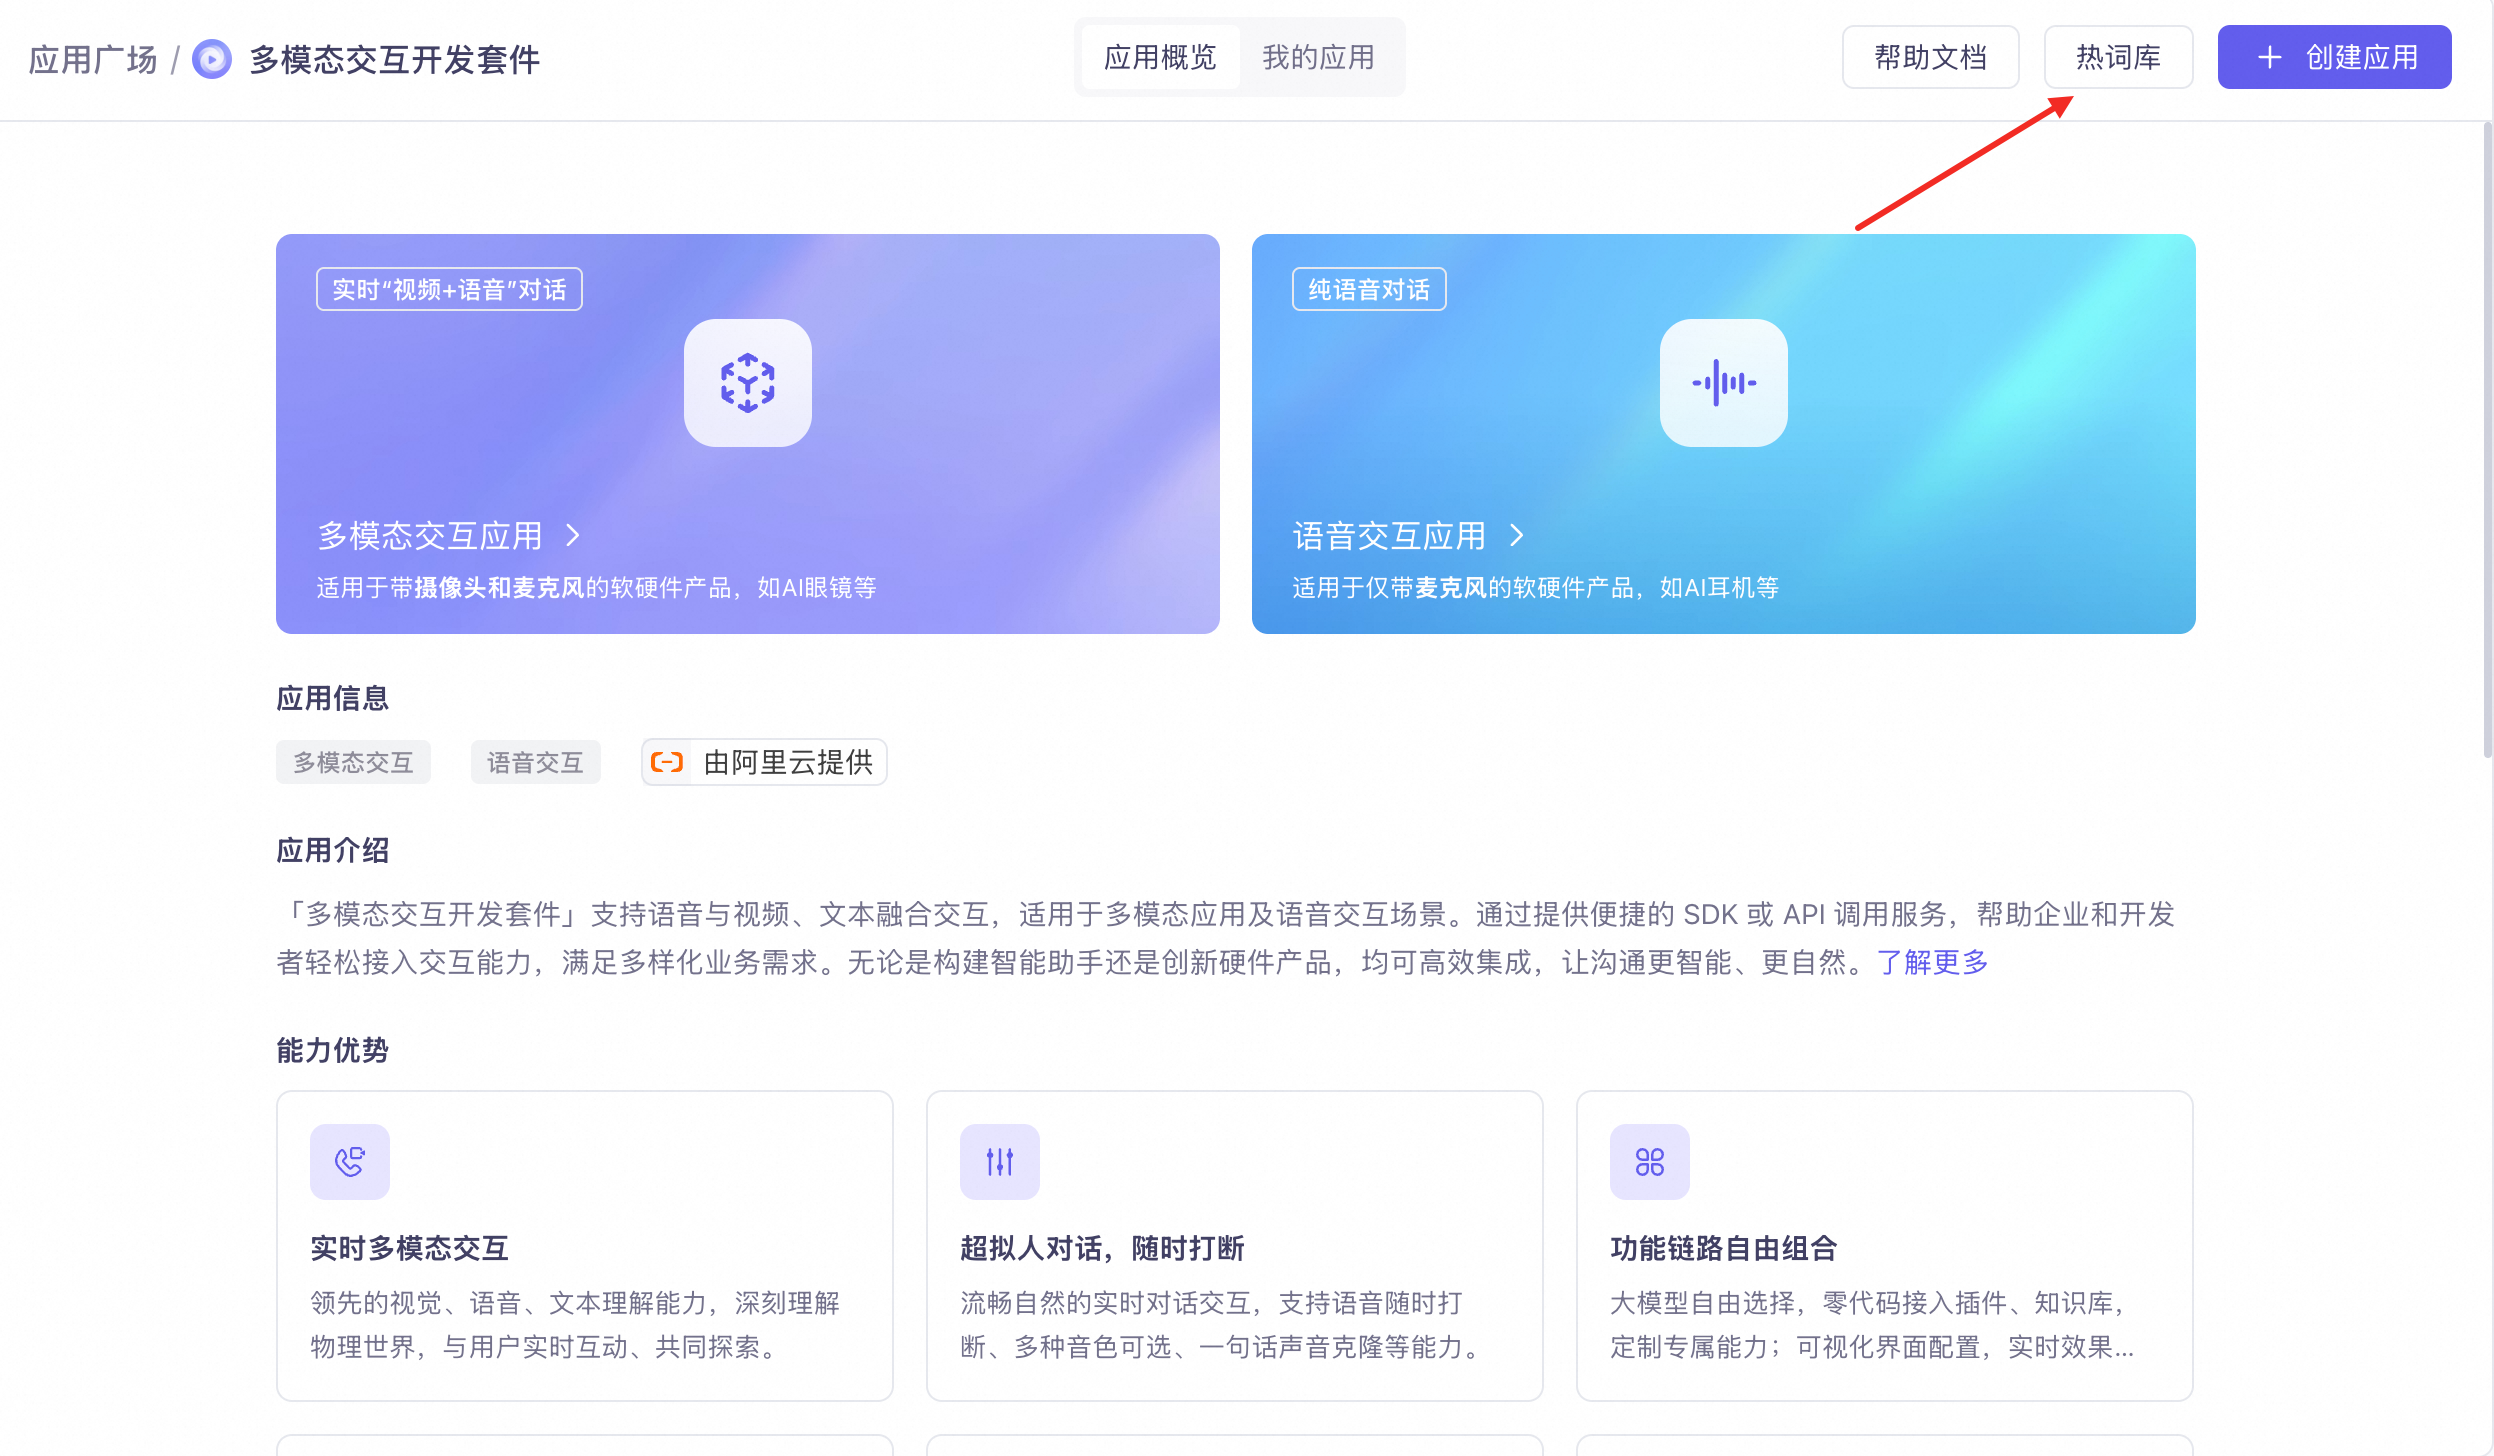This screenshot has height=1456, width=2494.
Task: Click the 应用介绍 section heading
Action: coord(333,850)
